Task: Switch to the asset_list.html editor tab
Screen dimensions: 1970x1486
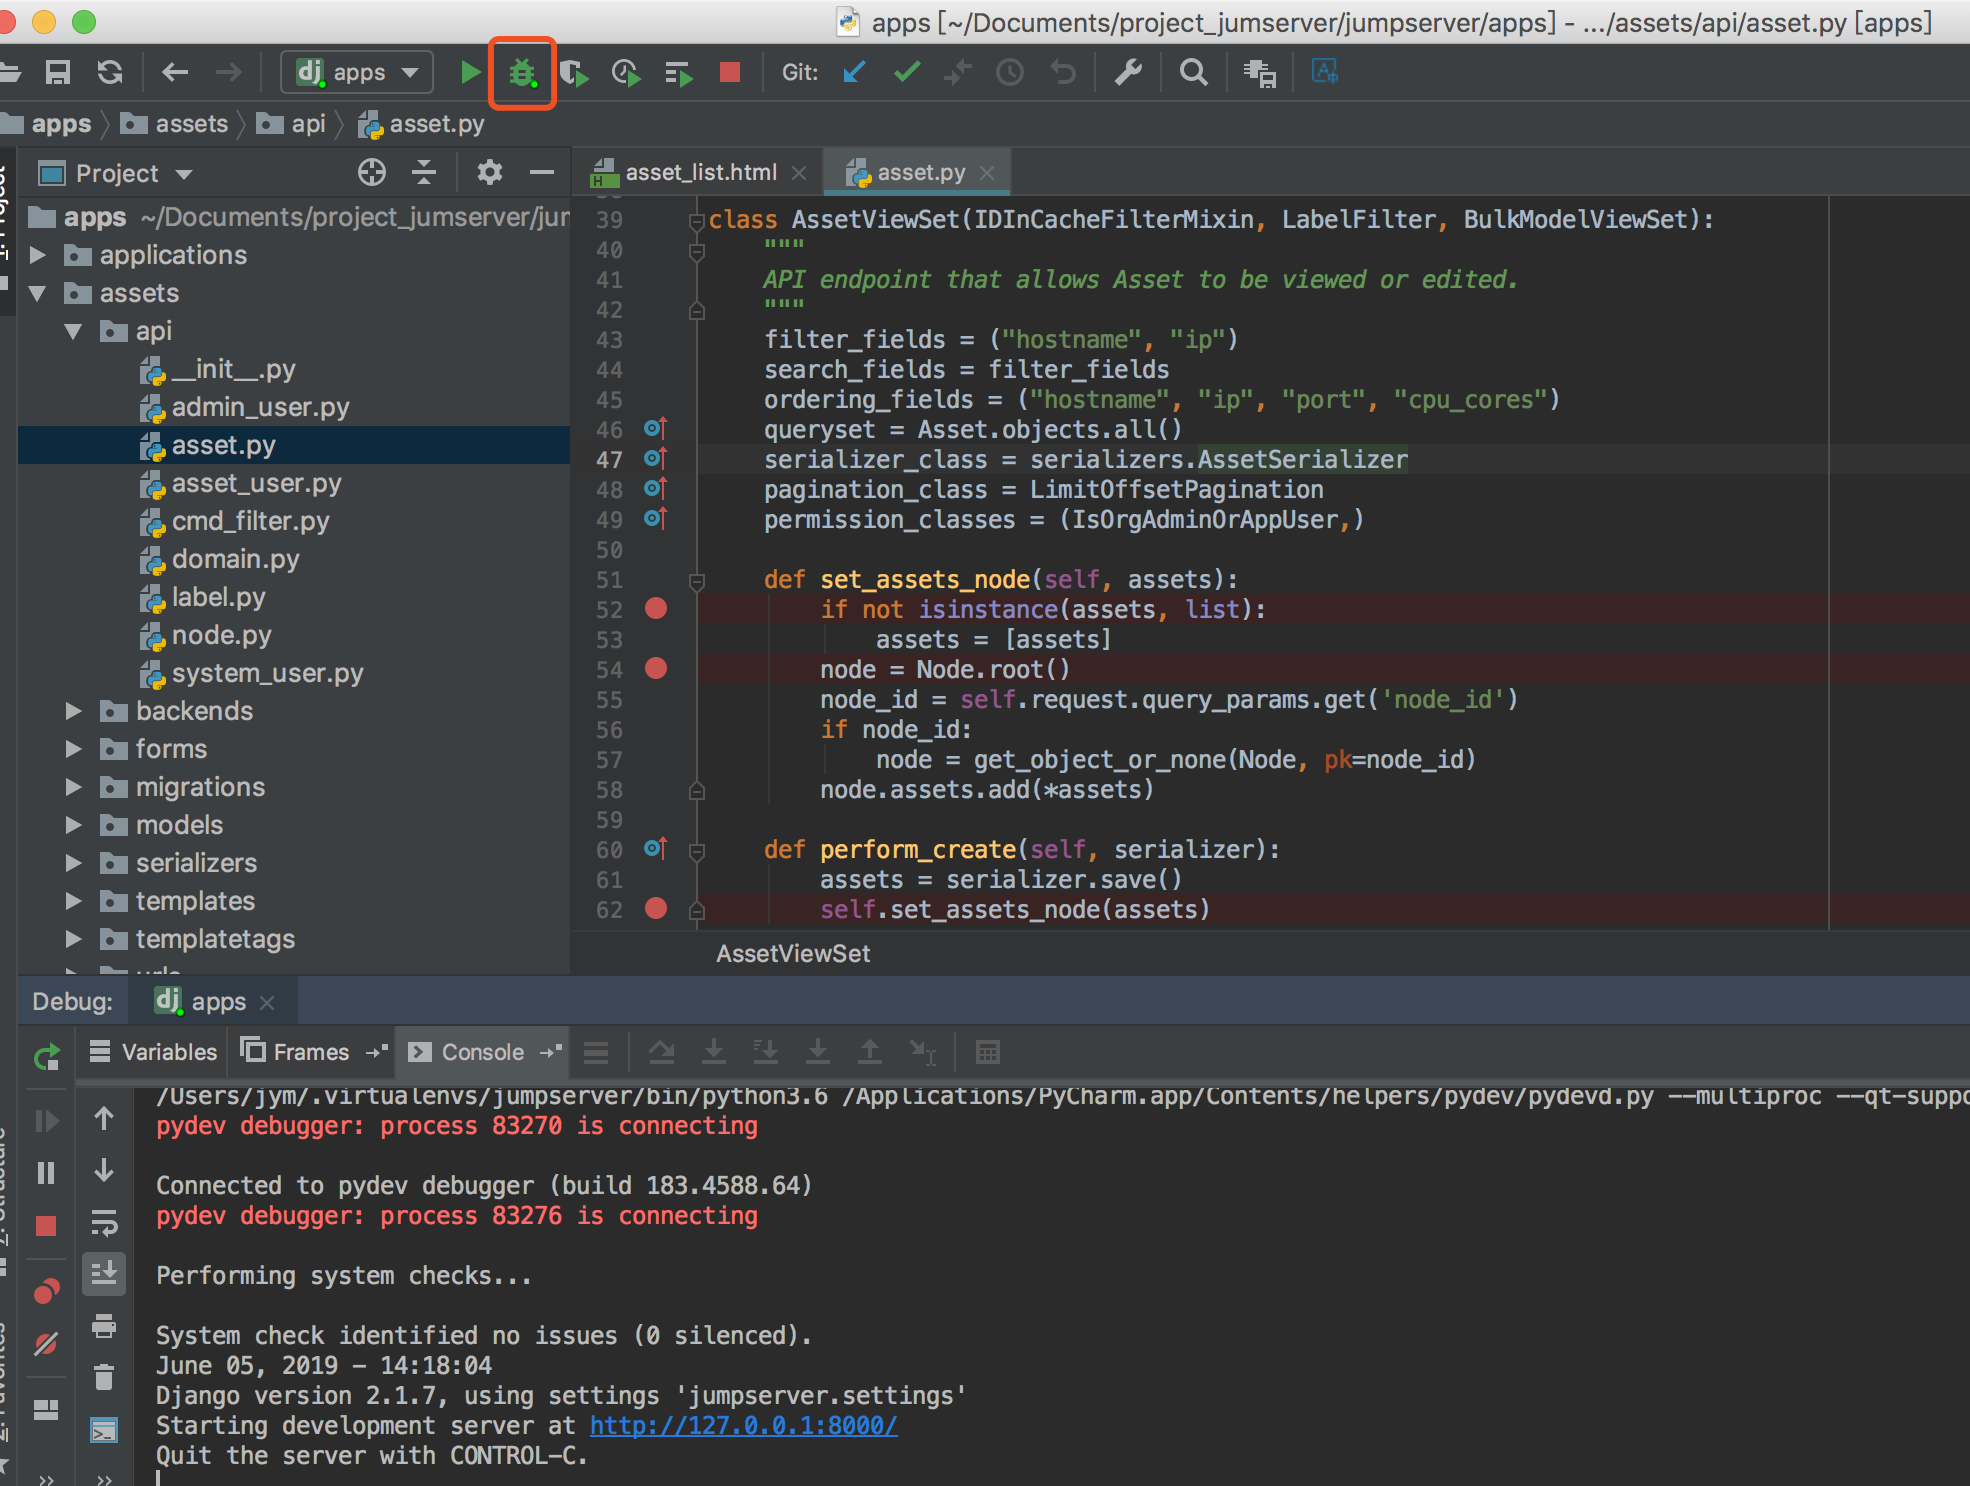Action: 700,171
